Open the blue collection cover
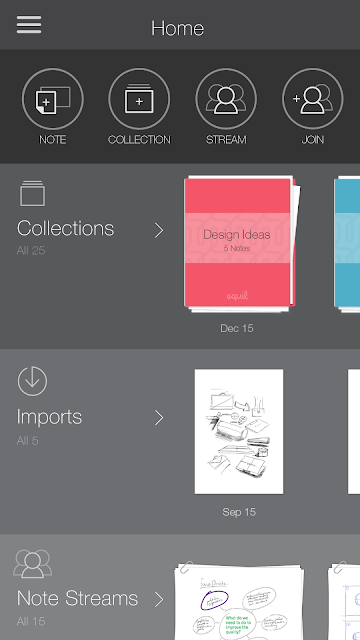The image size is (360, 640). pyautogui.click(x=347, y=244)
